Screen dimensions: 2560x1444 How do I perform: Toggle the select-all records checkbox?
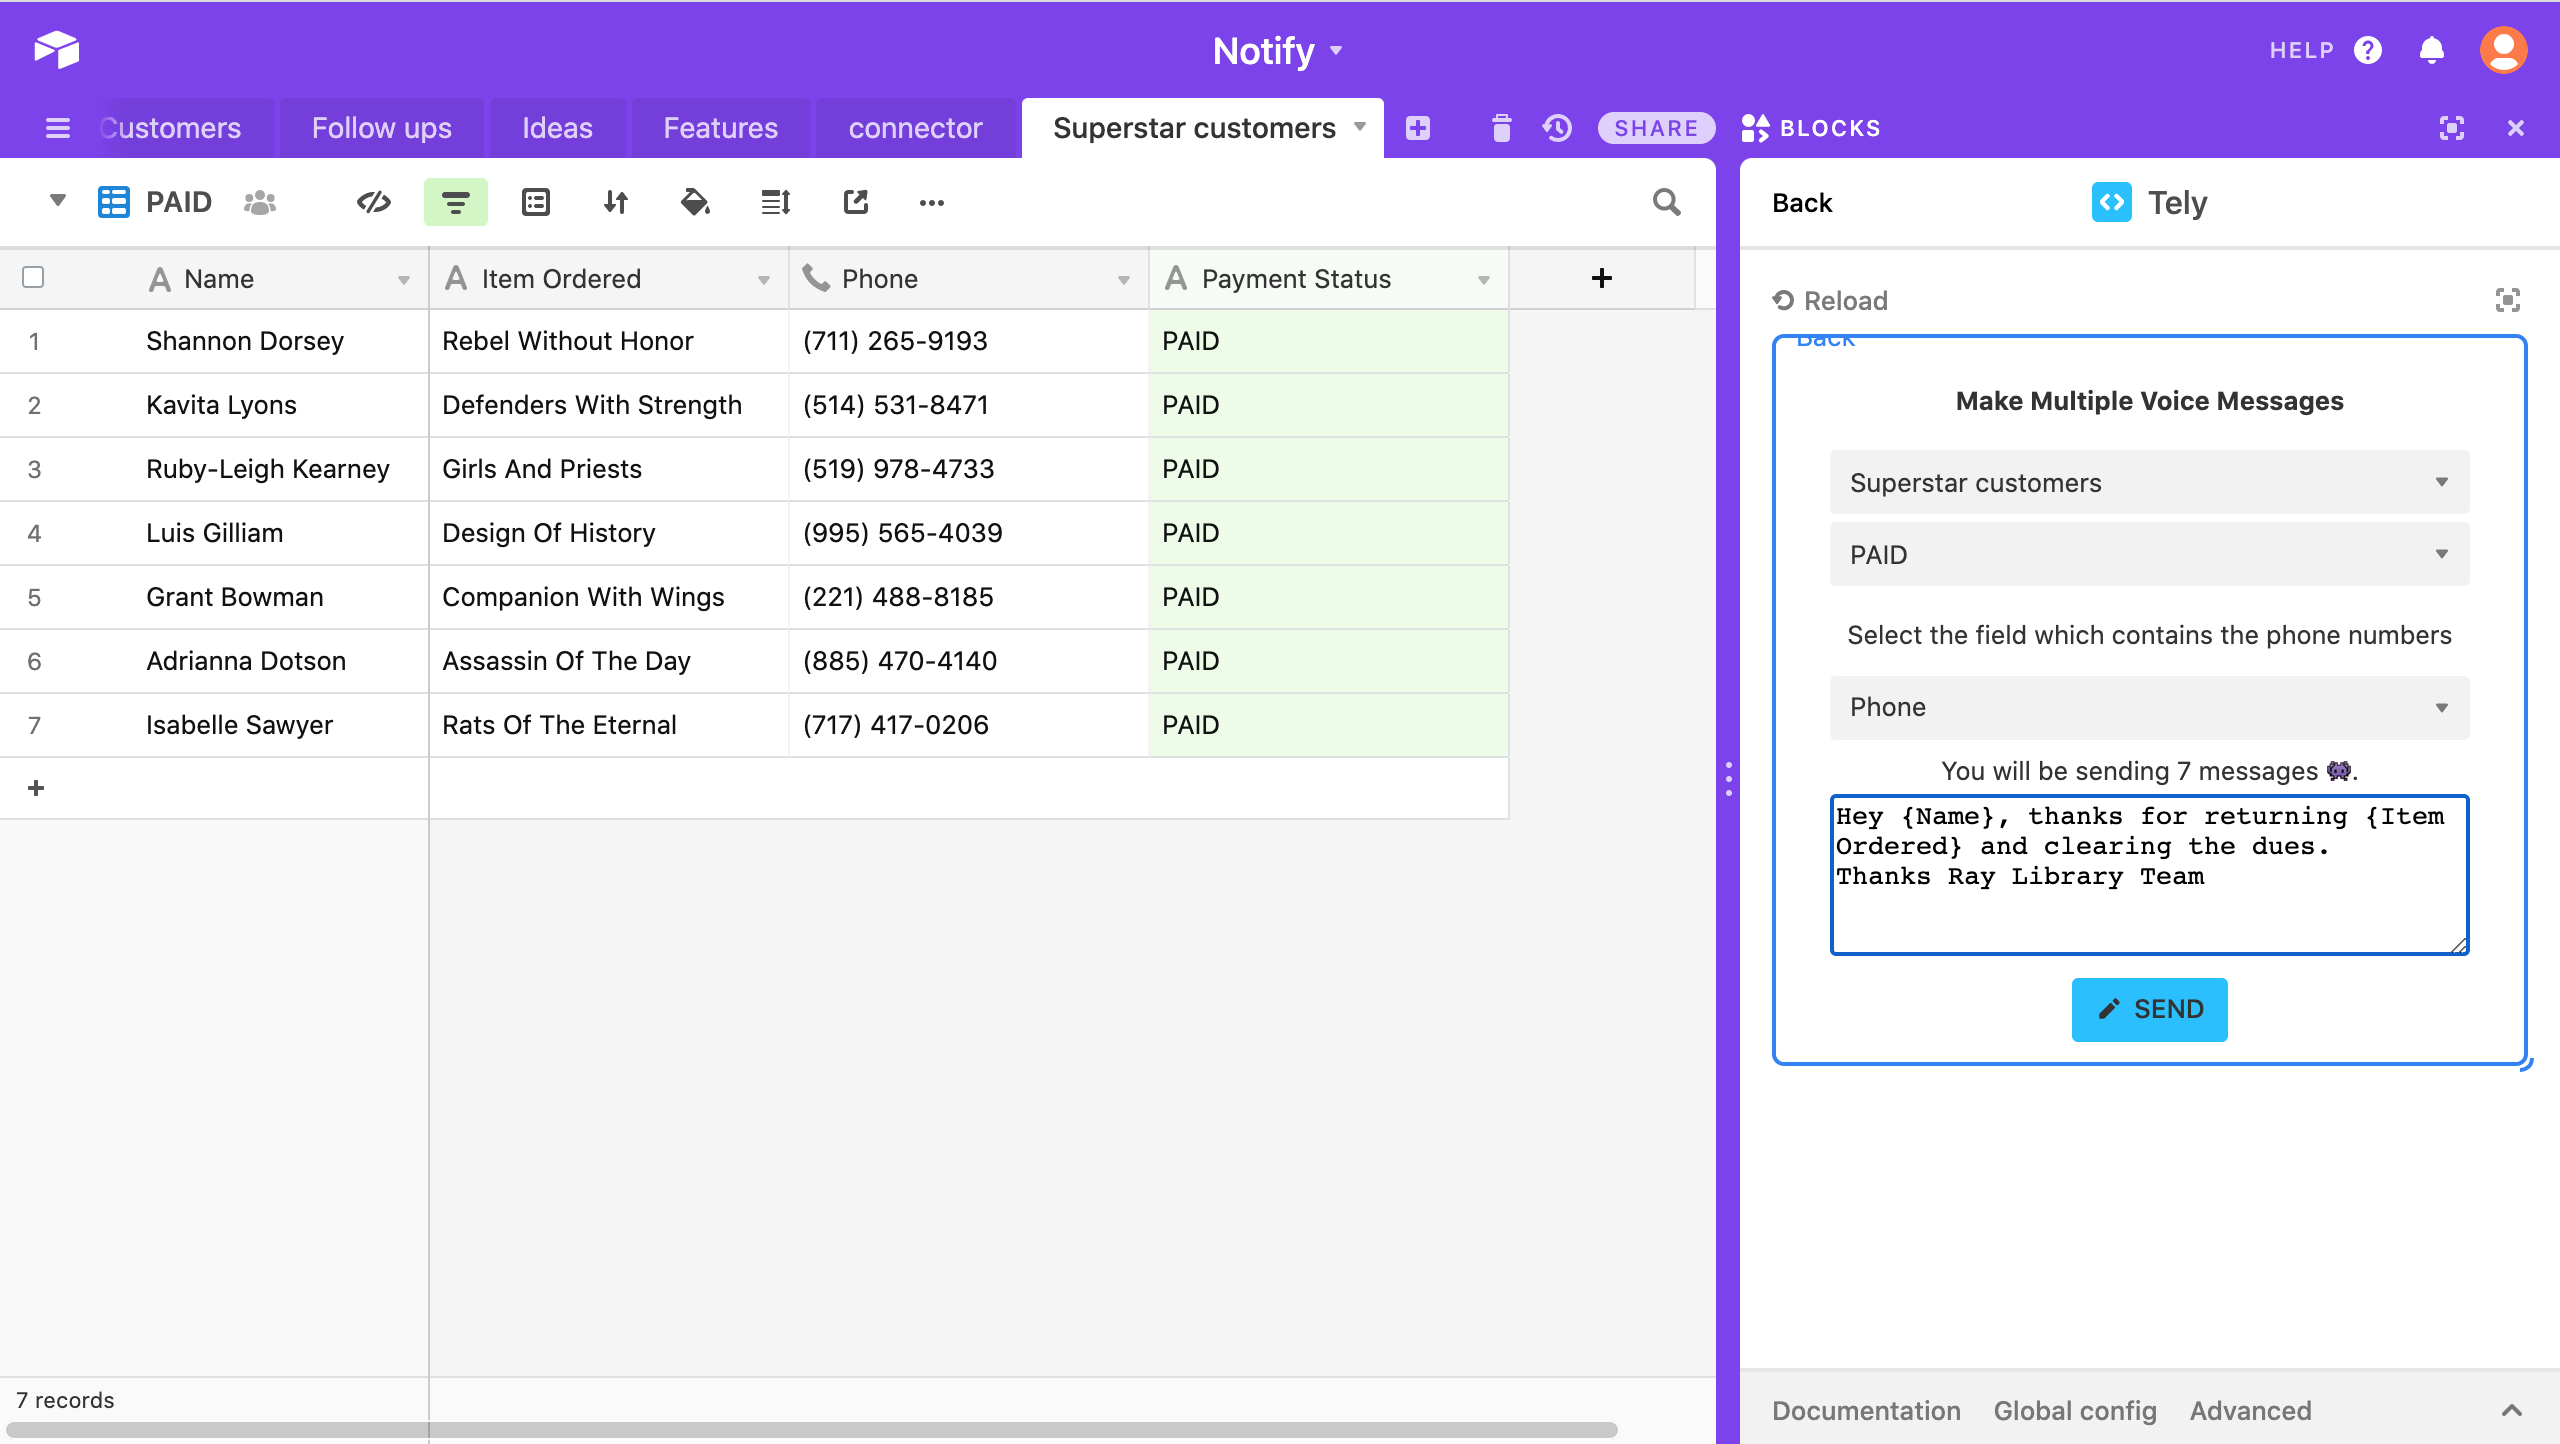[x=33, y=277]
